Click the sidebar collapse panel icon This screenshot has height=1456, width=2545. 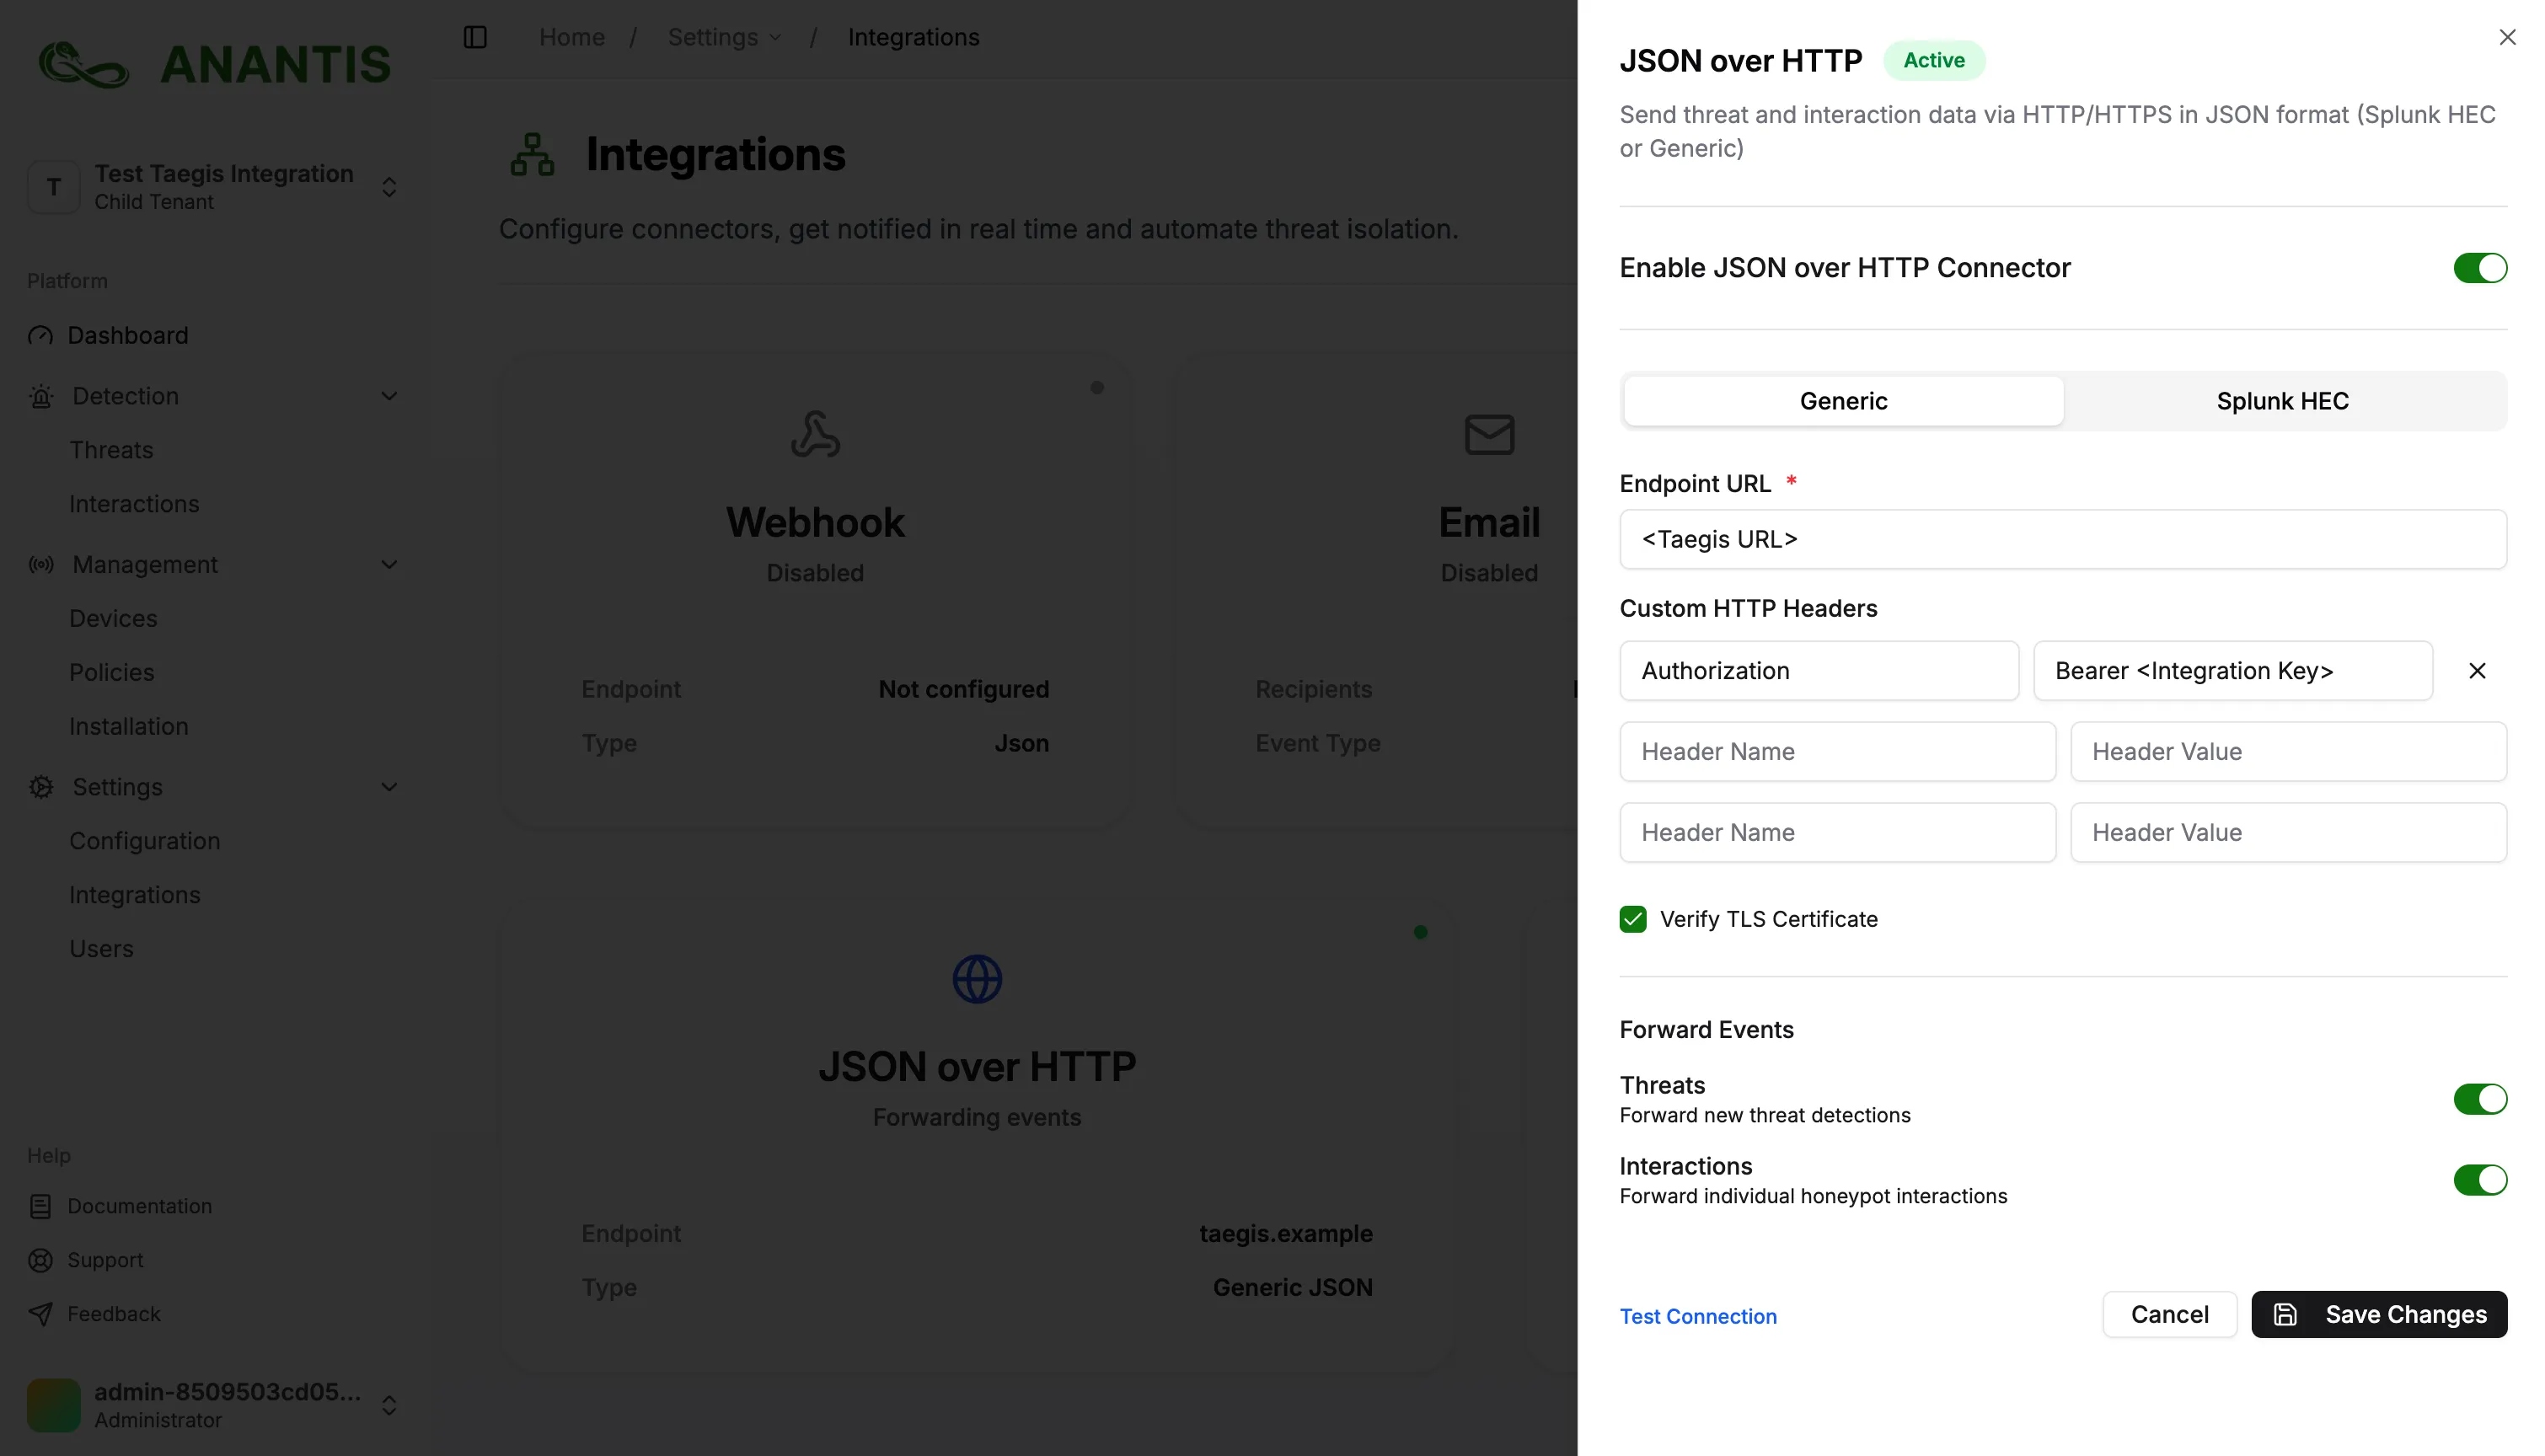coord(475,37)
